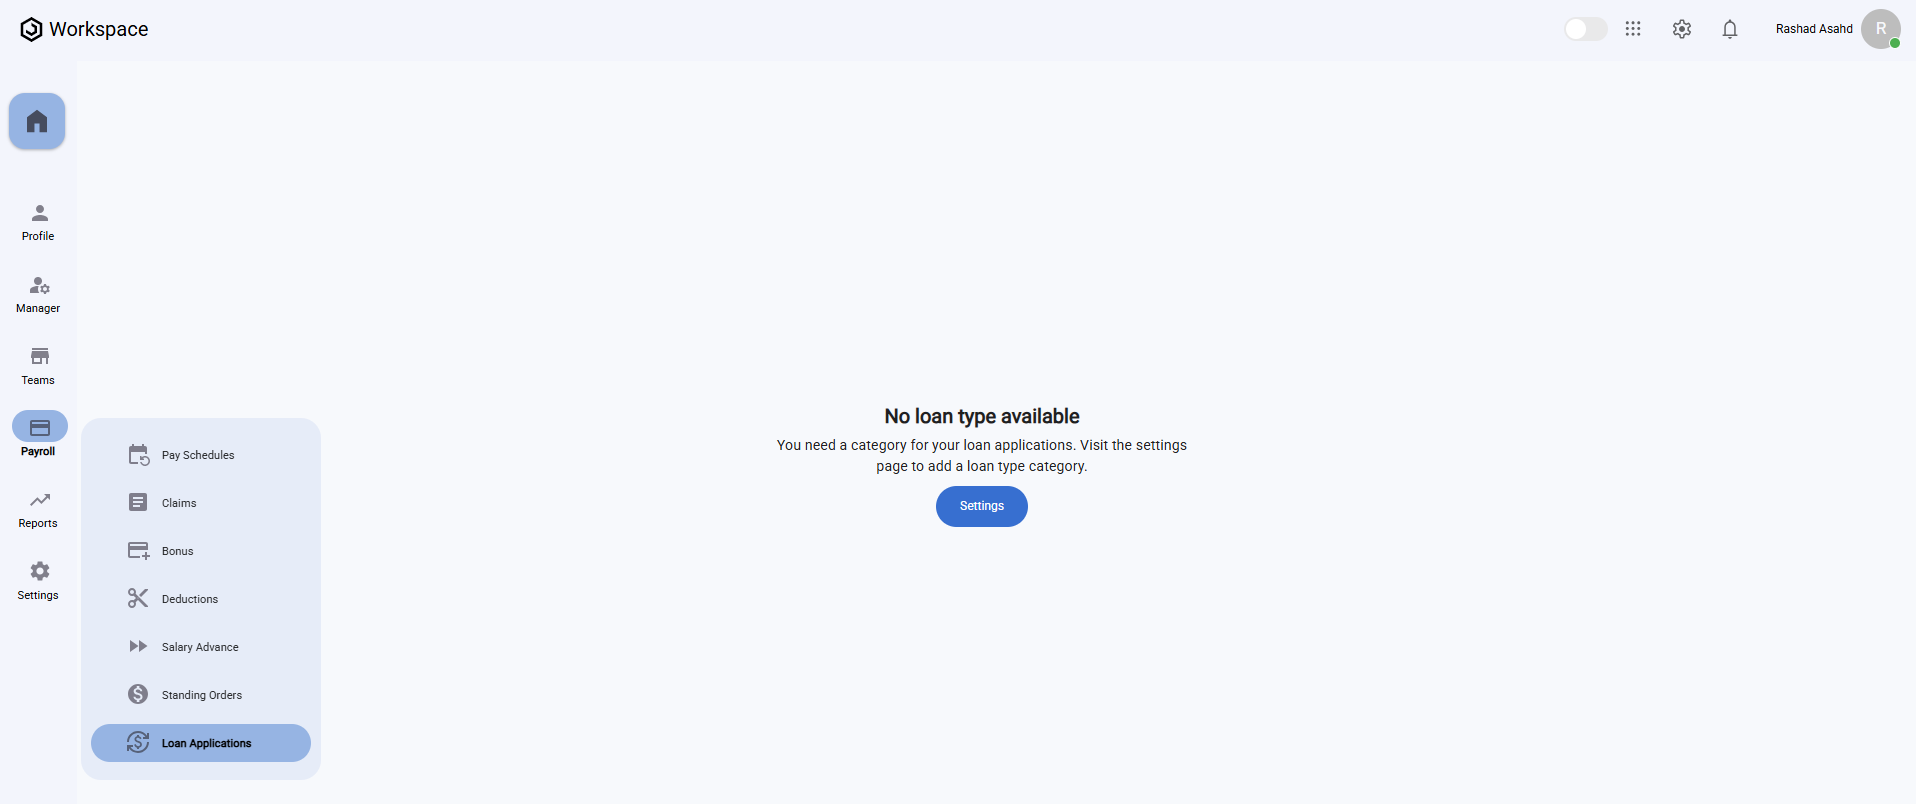The width and height of the screenshot is (1916, 804).
Task: Toggle the switch in the top bar
Action: tap(1586, 29)
